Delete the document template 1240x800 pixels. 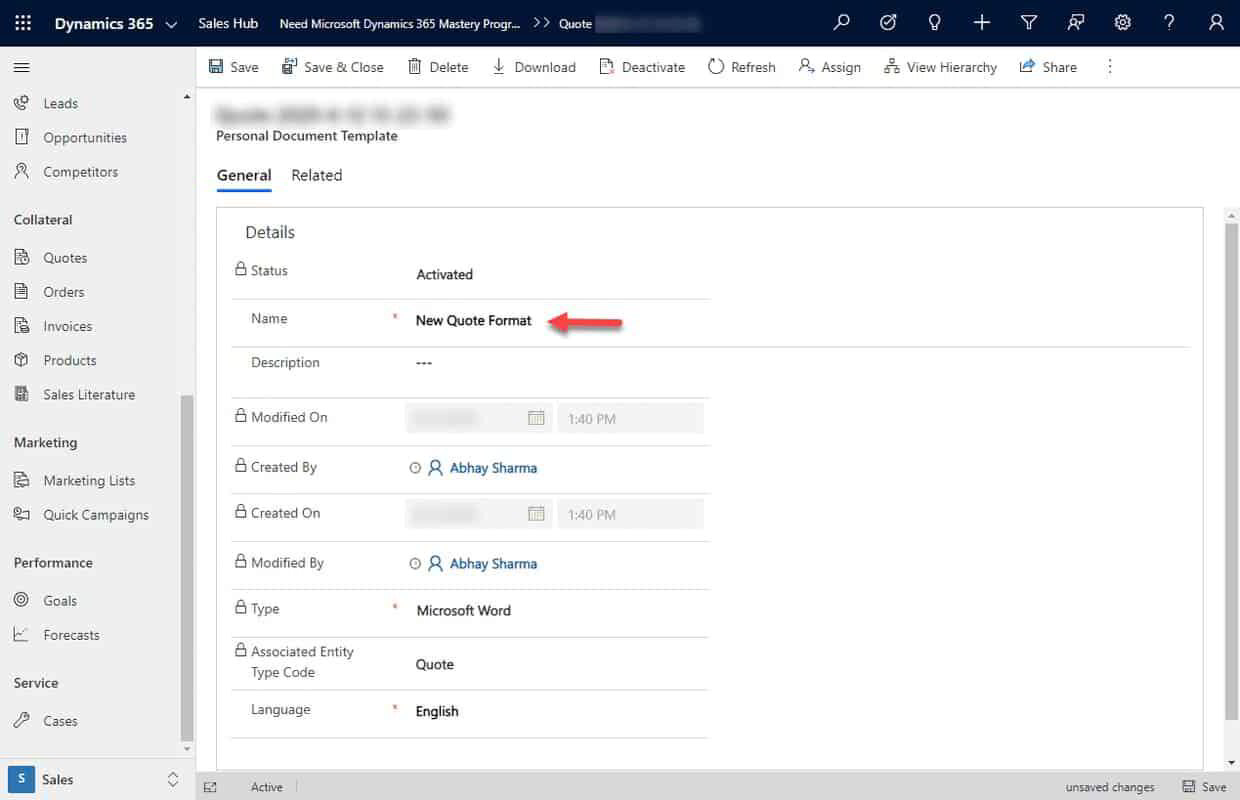(x=438, y=66)
